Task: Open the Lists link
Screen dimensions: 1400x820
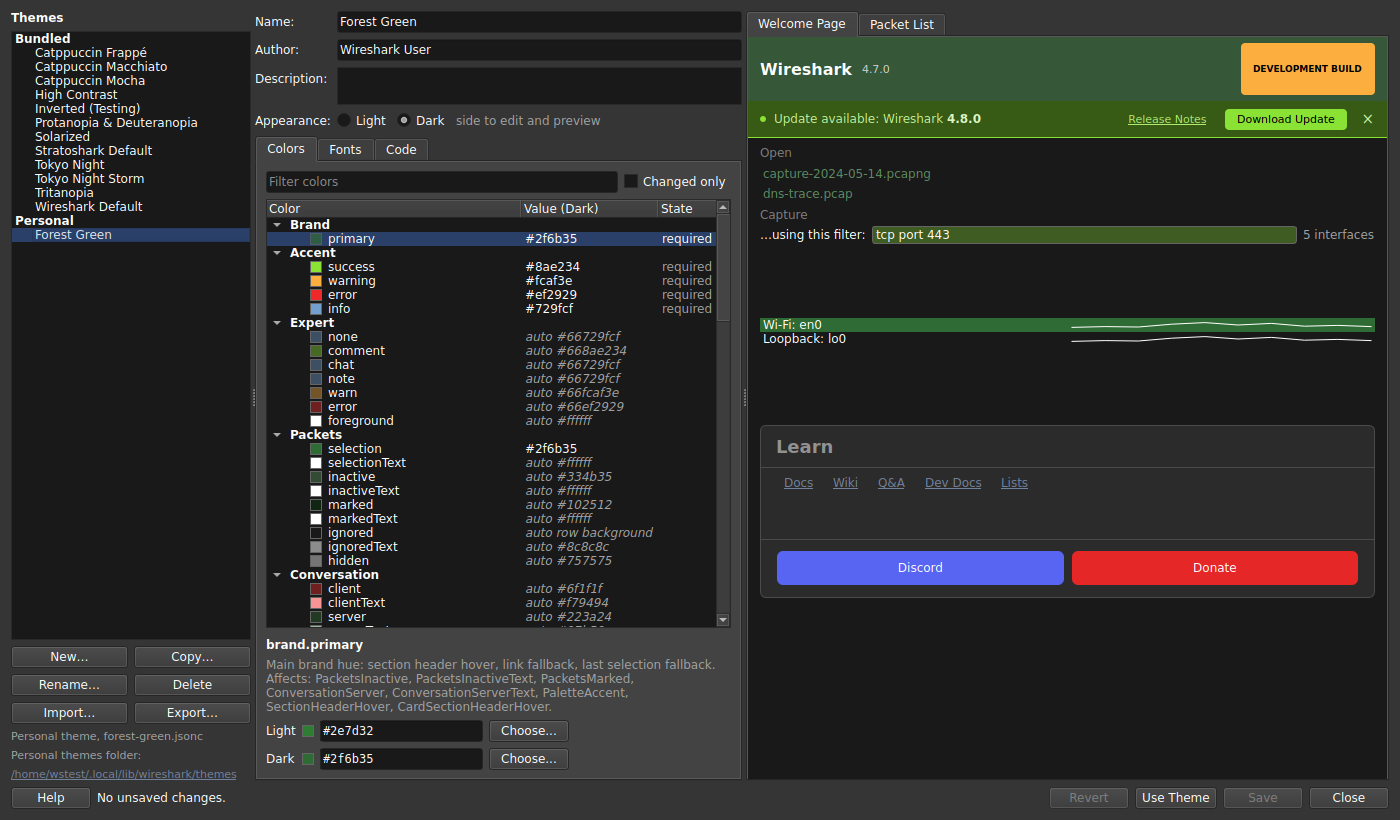Action: pos(1014,483)
